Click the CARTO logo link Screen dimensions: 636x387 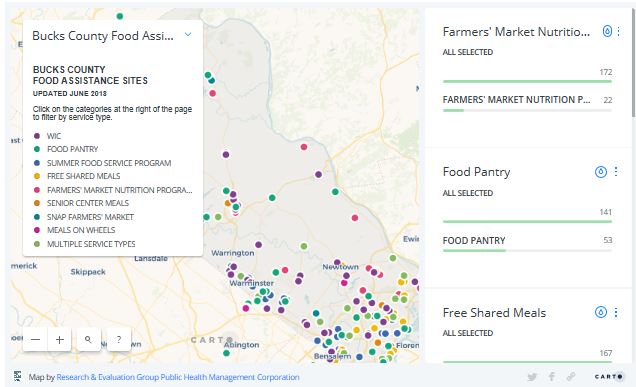pos(608,377)
